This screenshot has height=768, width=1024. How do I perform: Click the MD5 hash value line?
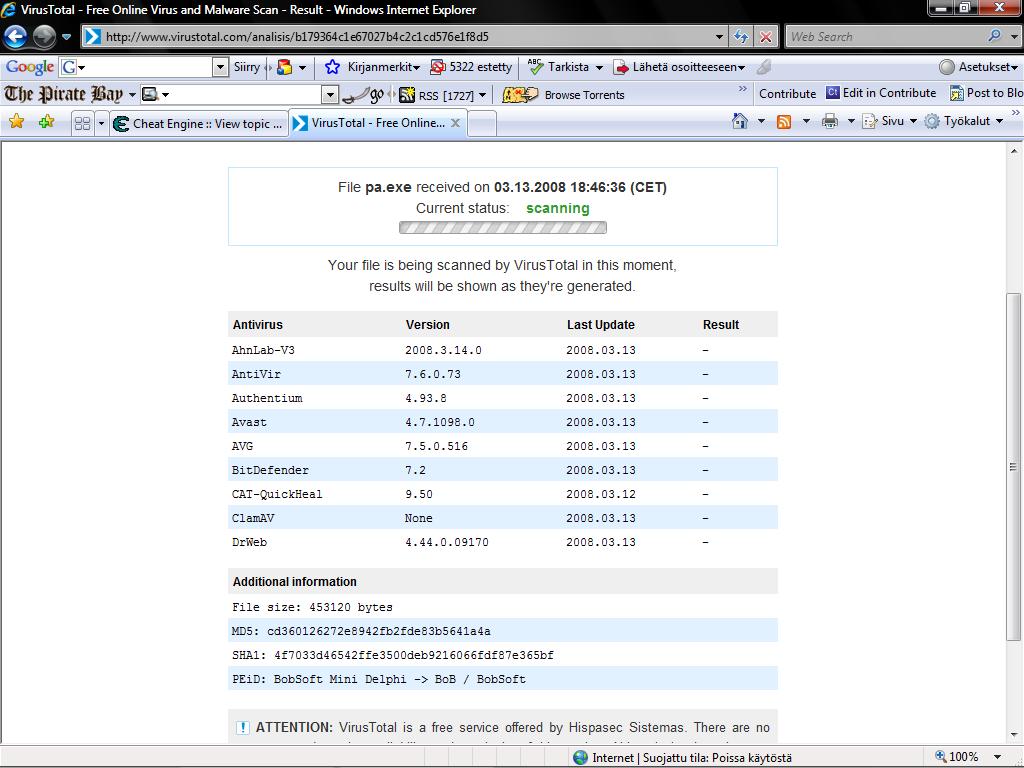click(x=361, y=632)
